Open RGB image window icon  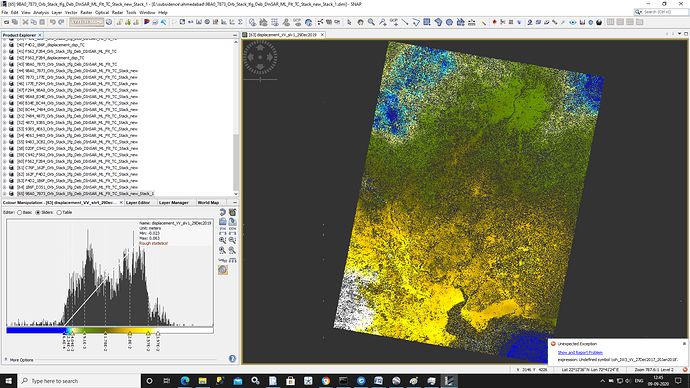[147, 22]
